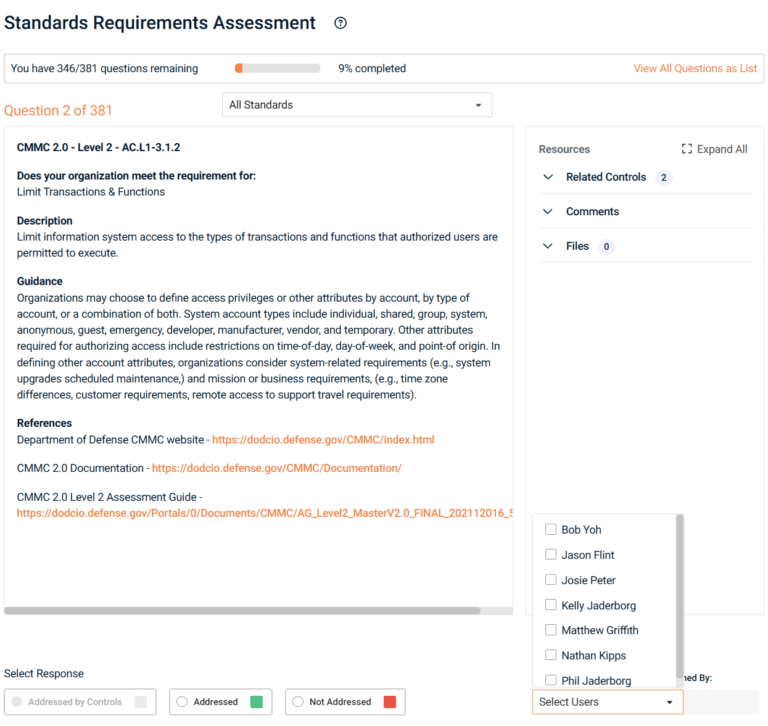Click the Description section heading
Screen dimensions: 768x726
[x=45, y=220]
